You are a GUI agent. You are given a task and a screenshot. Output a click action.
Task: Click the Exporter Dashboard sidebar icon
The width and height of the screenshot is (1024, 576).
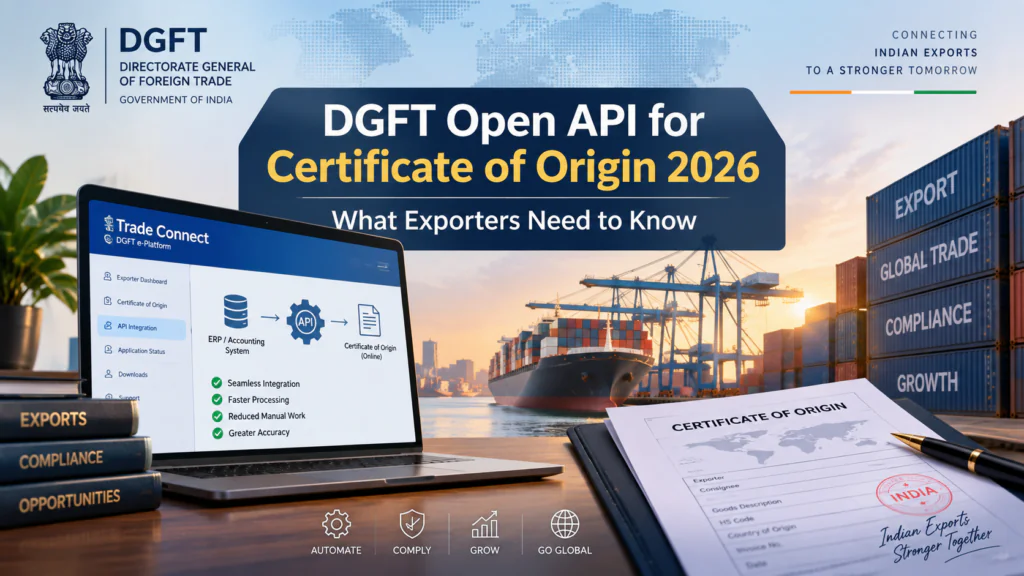pyautogui.click(x=107, y=277)
